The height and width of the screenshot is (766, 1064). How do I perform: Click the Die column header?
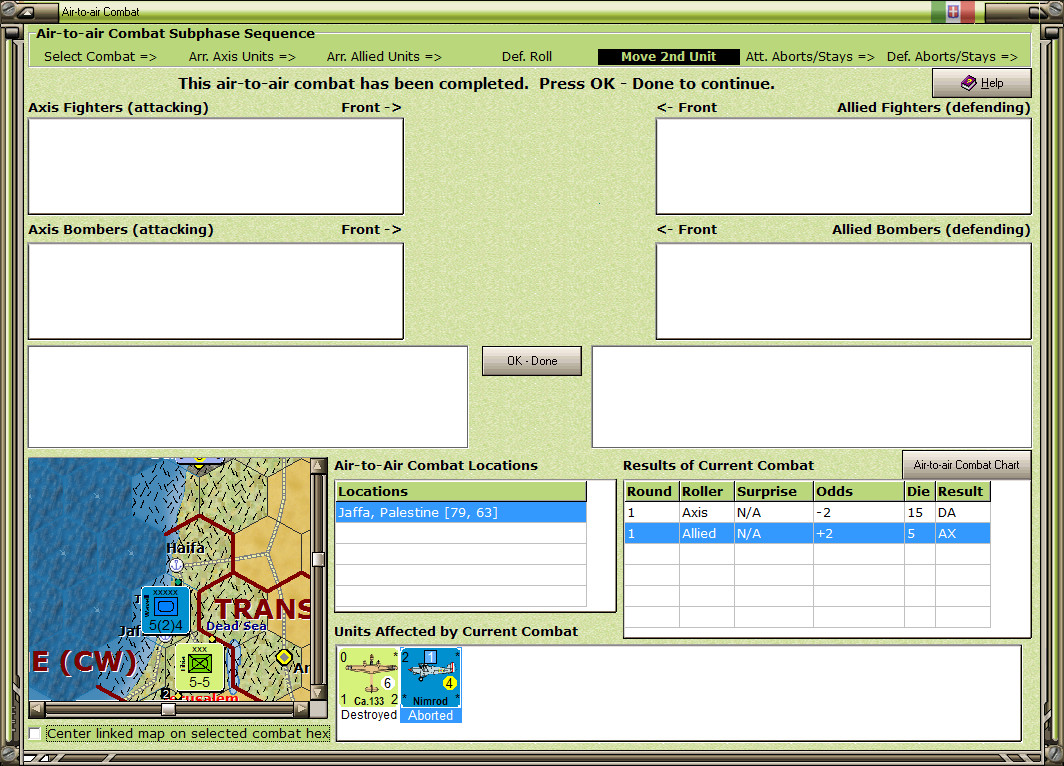919,491
